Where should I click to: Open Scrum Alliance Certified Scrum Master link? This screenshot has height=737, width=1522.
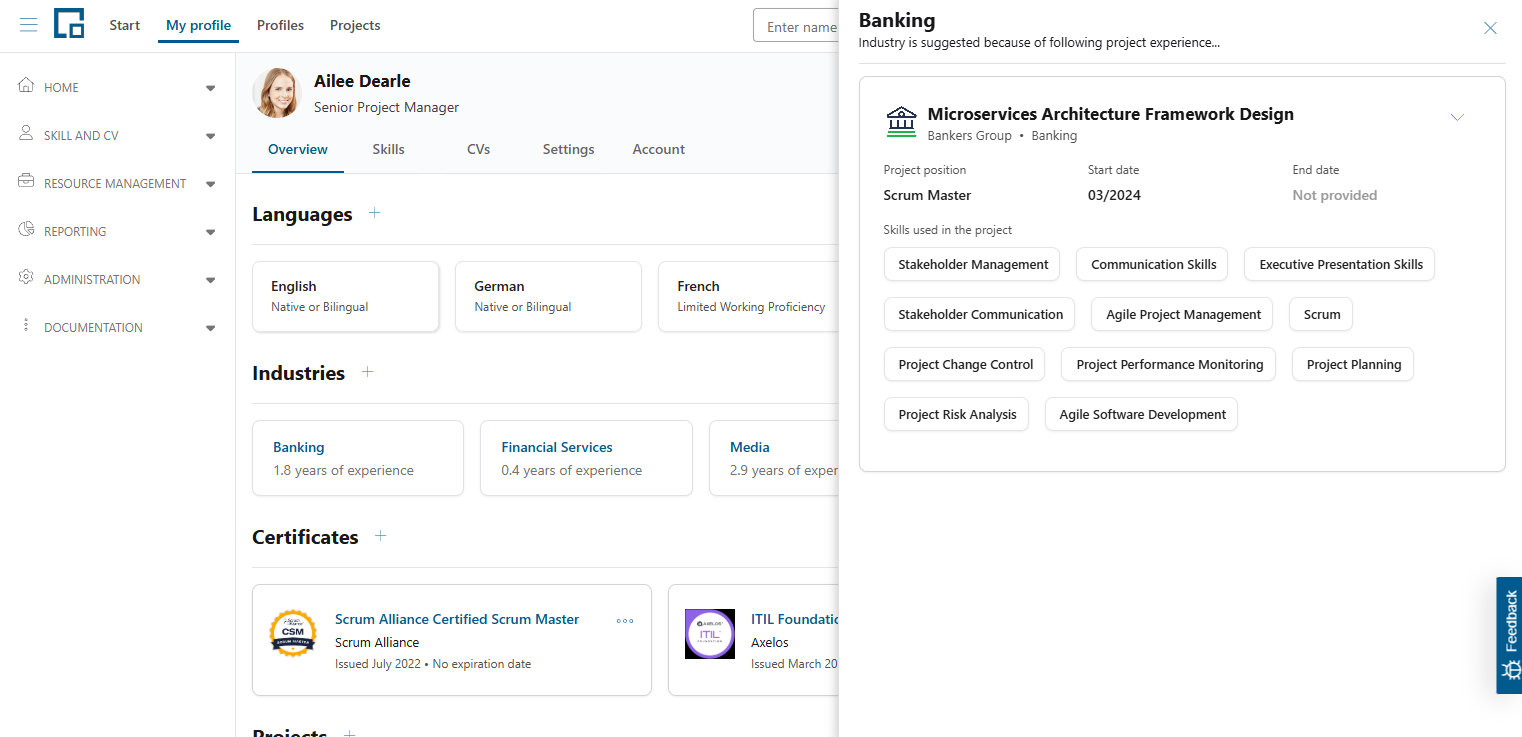coord(457,619)
